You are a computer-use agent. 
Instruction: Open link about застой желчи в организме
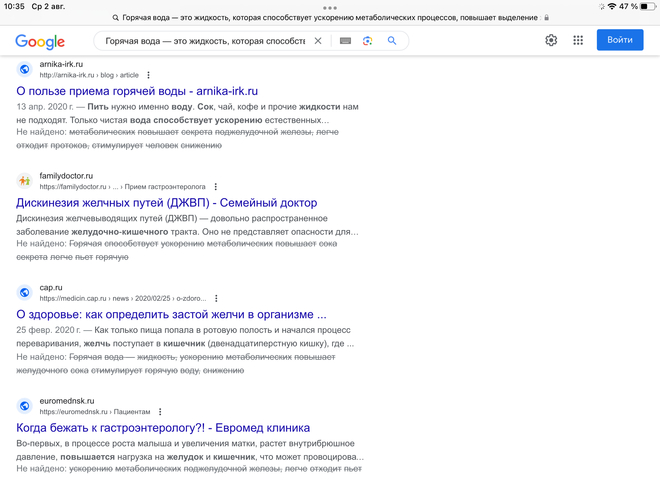(x=171, y=314)
